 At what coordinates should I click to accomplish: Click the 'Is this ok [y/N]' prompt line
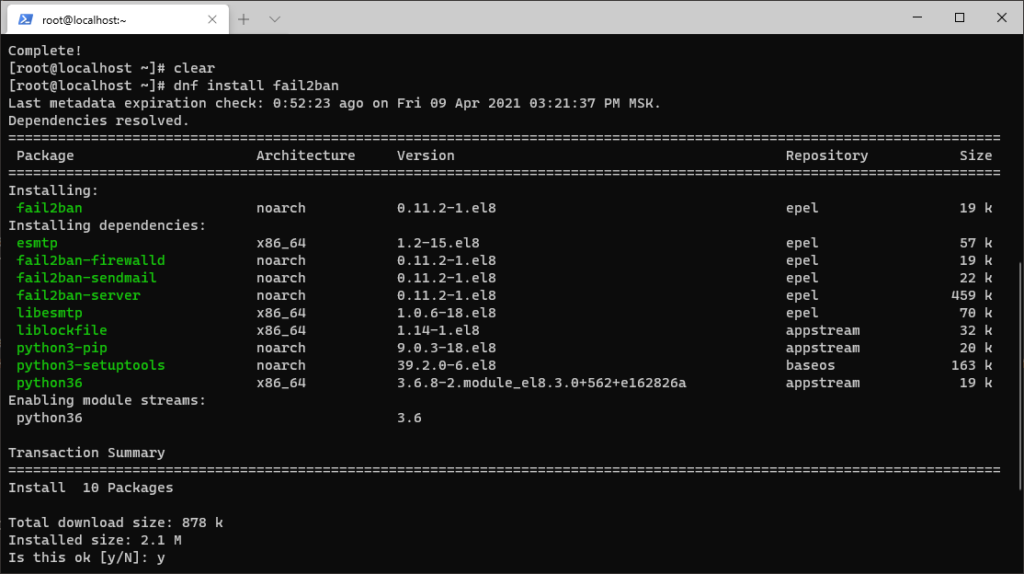coord(86,558)
